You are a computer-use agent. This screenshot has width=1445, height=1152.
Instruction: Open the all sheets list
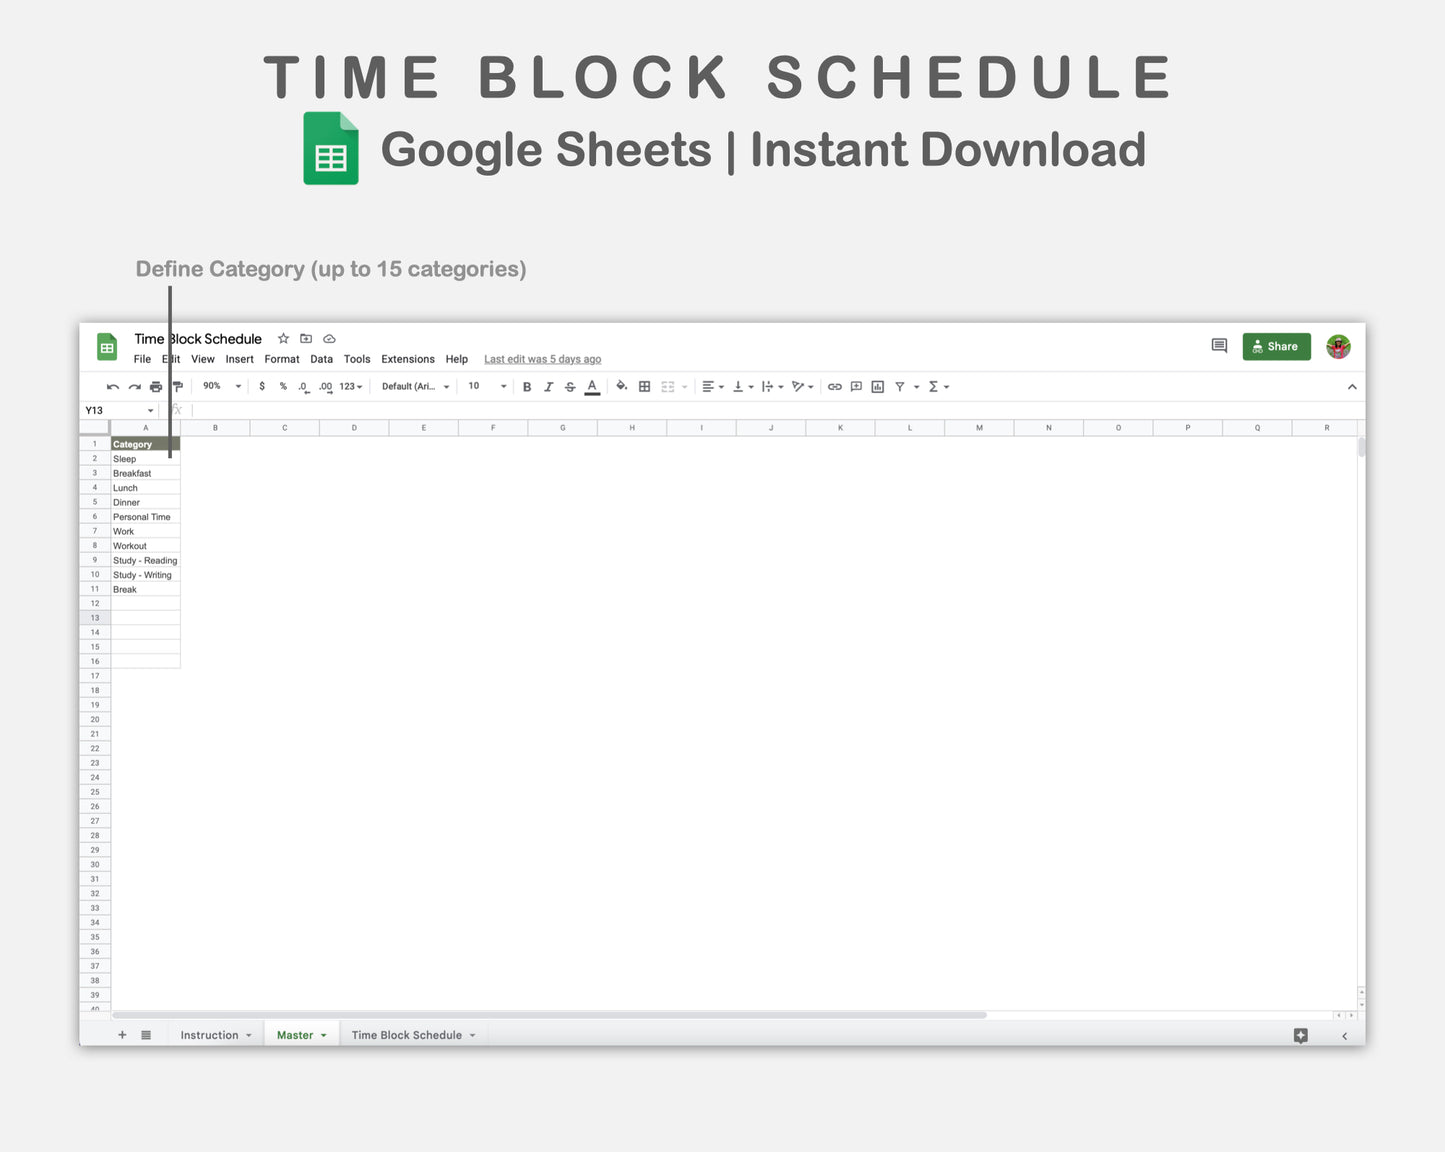[x=146, y=1035]
